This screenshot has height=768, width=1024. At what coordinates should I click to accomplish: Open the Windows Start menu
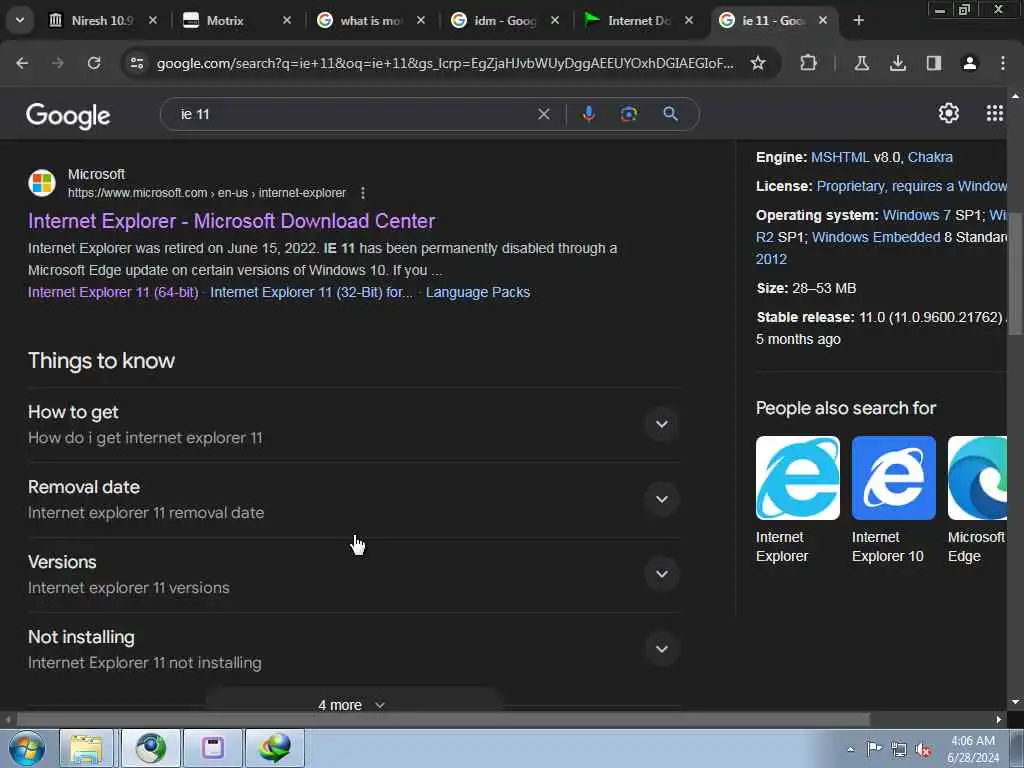[26, 748]
